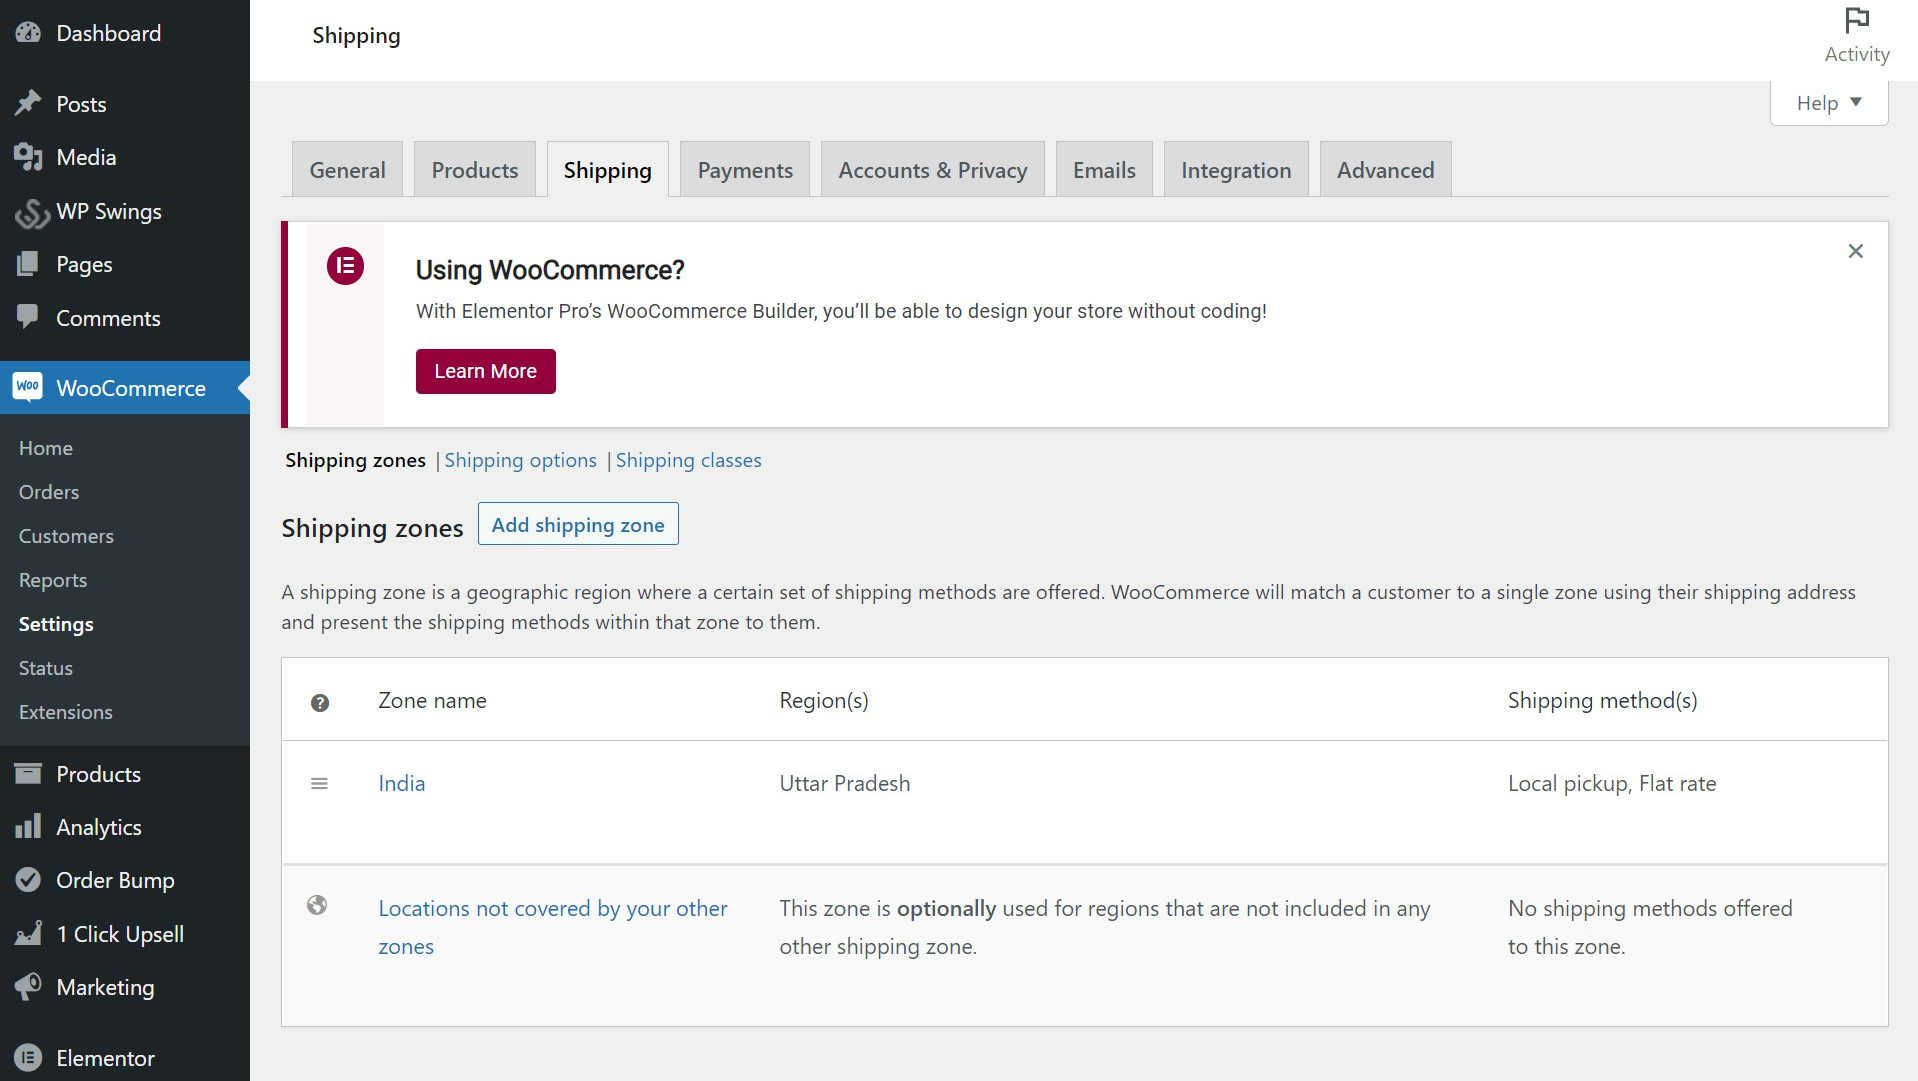Open the Accounts & Privacy tab
Viewport: 1918px width, 1081px height.
pos(932,170)
